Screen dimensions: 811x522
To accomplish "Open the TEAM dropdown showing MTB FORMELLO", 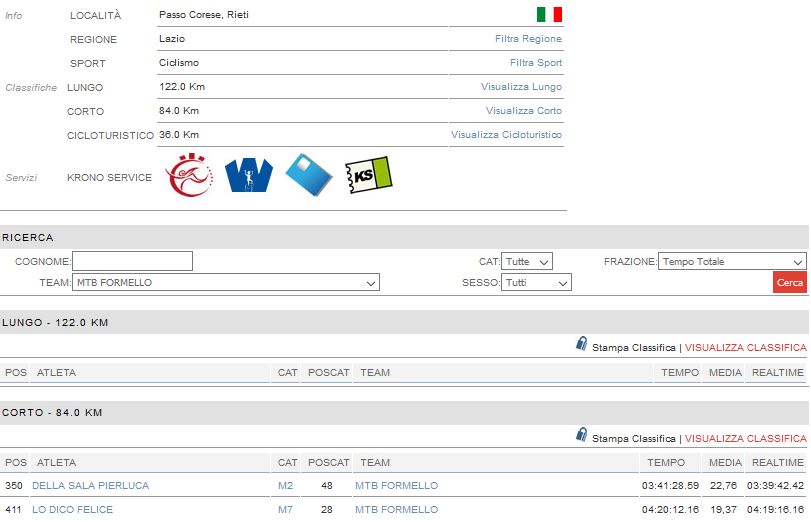I will pyautogui.click(x=226, y=283).
